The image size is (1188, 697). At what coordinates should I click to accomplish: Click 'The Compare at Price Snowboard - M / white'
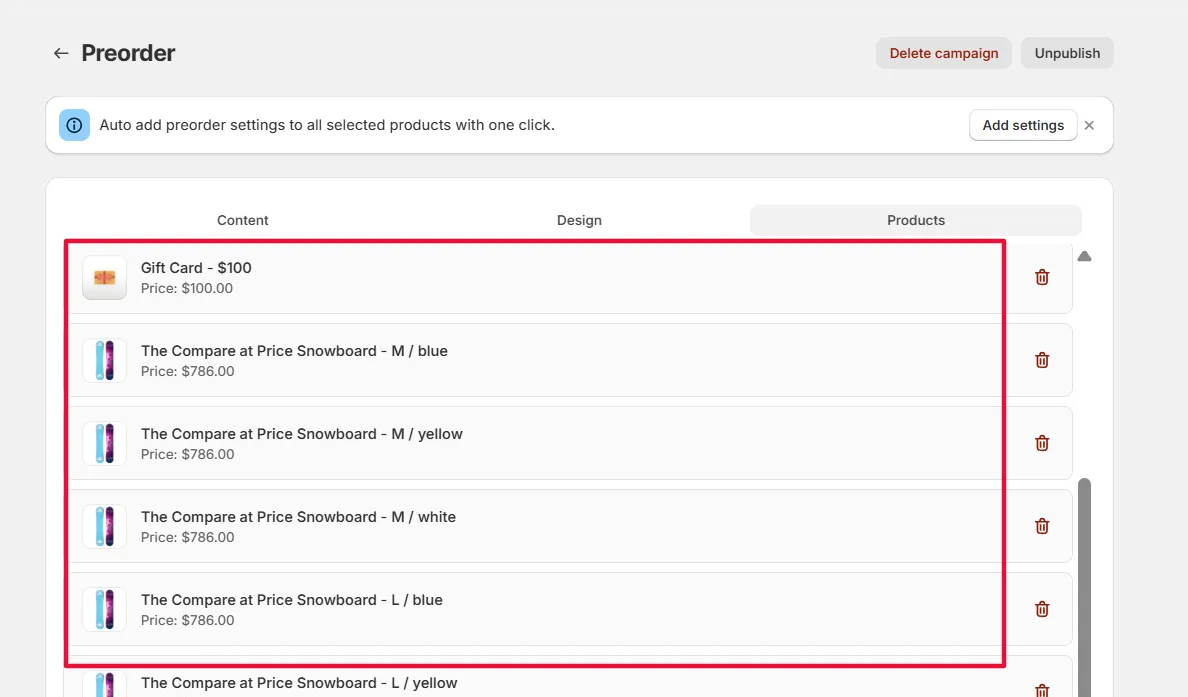[299, 517]
